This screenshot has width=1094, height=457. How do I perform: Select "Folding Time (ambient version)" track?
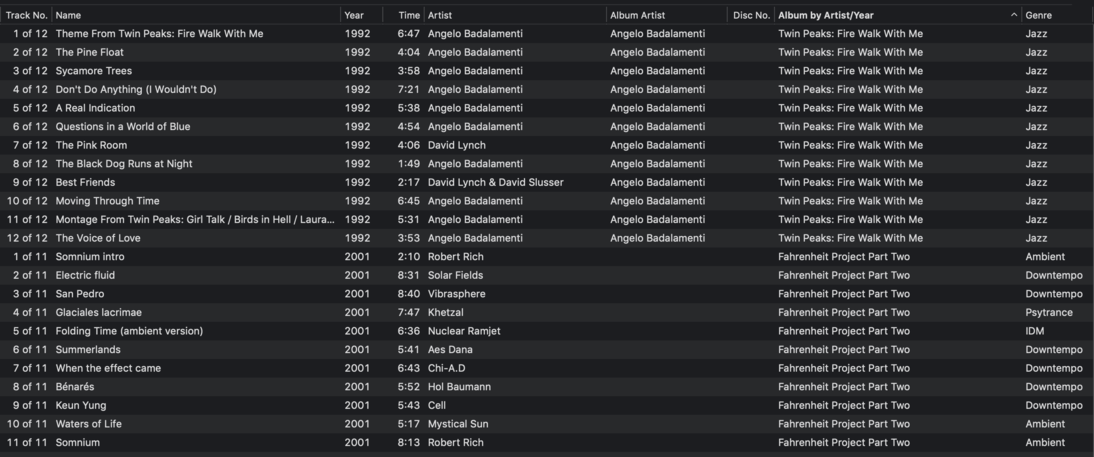tap(129, 331)
